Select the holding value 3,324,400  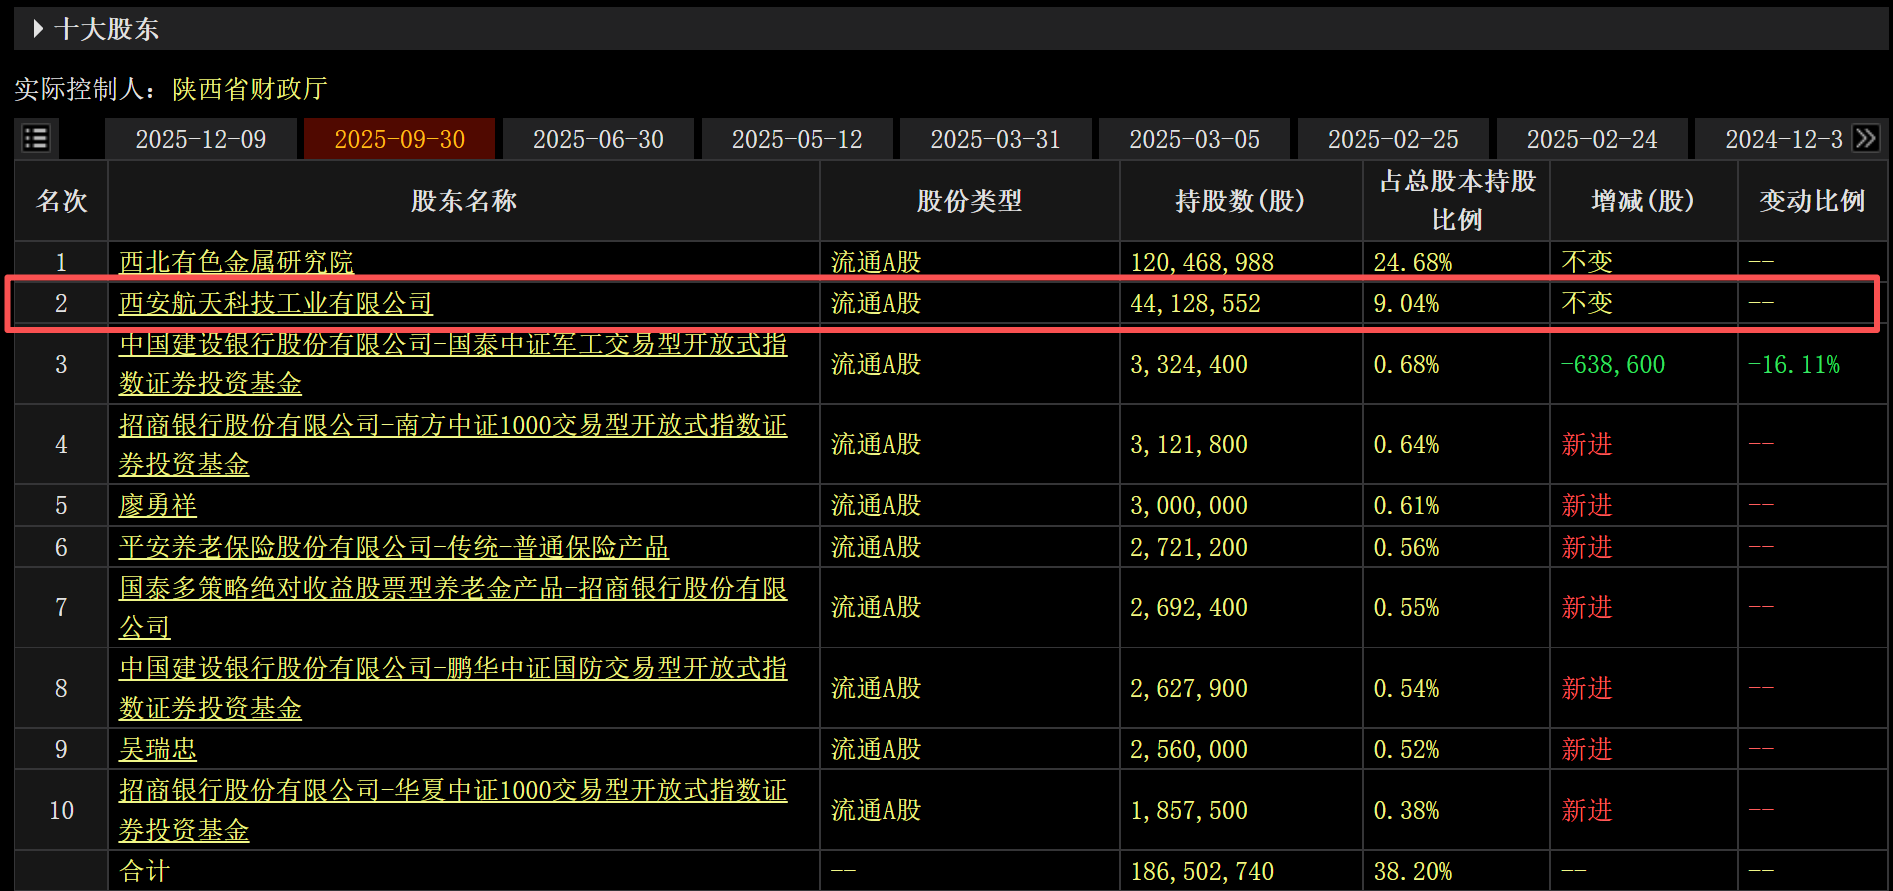tap(1189, 364)
